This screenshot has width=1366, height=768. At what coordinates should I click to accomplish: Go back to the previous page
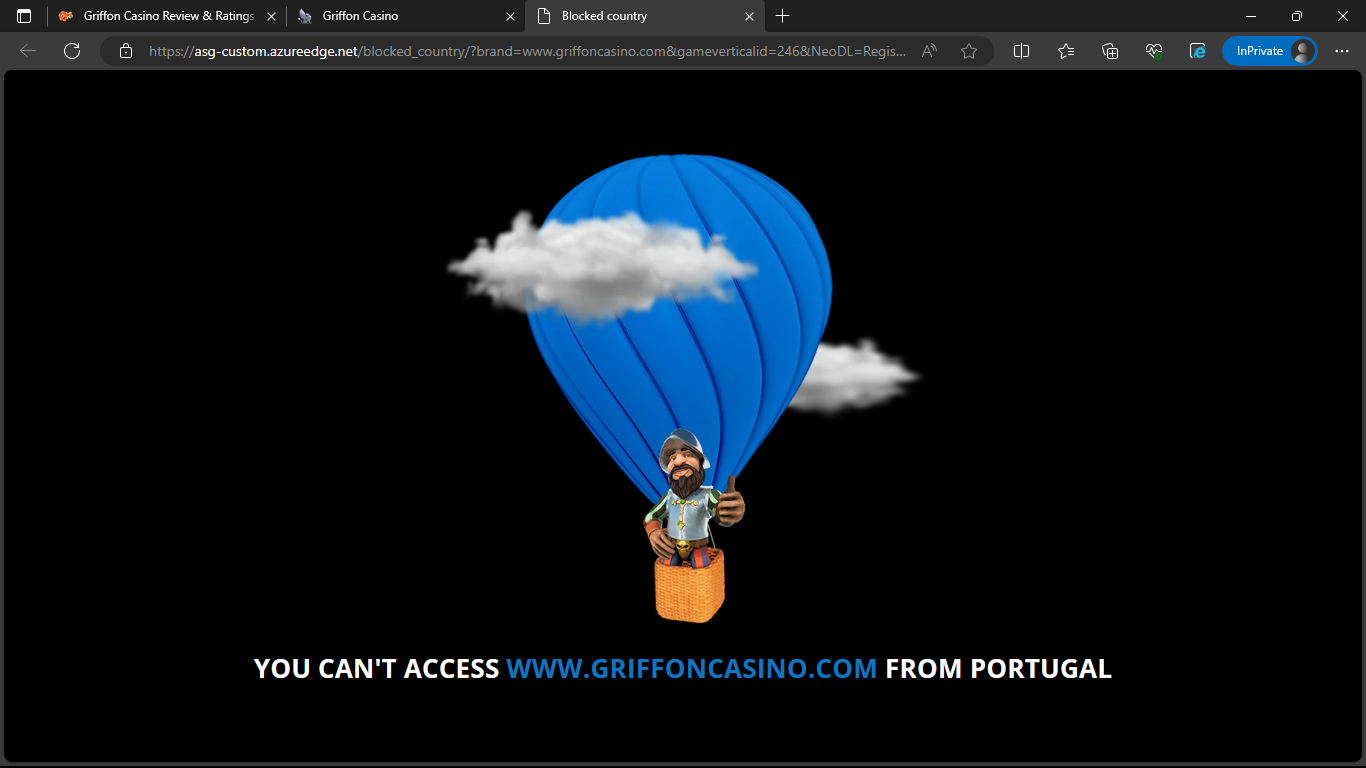click(x=28, y=51)
